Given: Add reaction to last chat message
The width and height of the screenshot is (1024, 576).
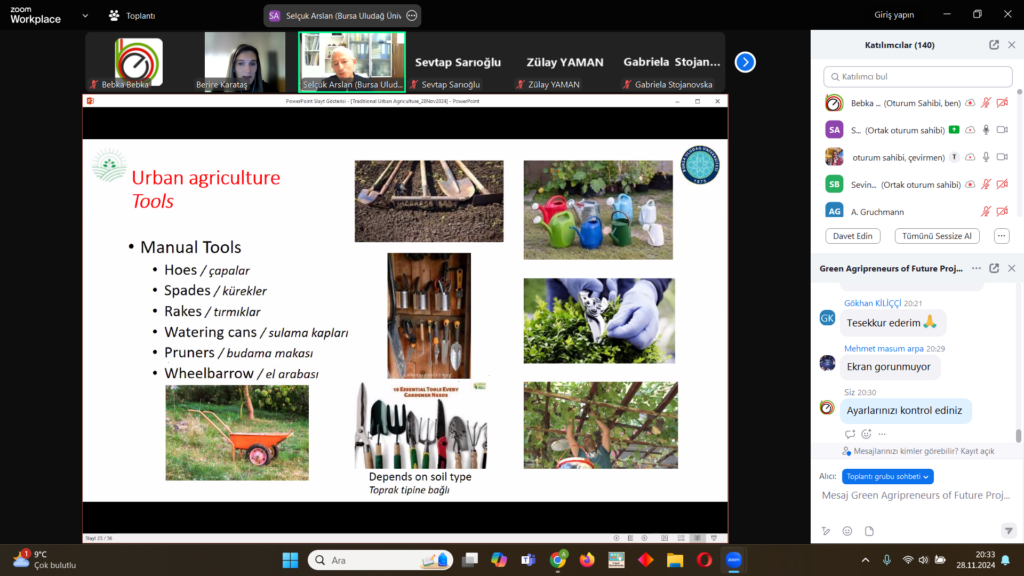Looking at the screenshot, I should [866, 434].
